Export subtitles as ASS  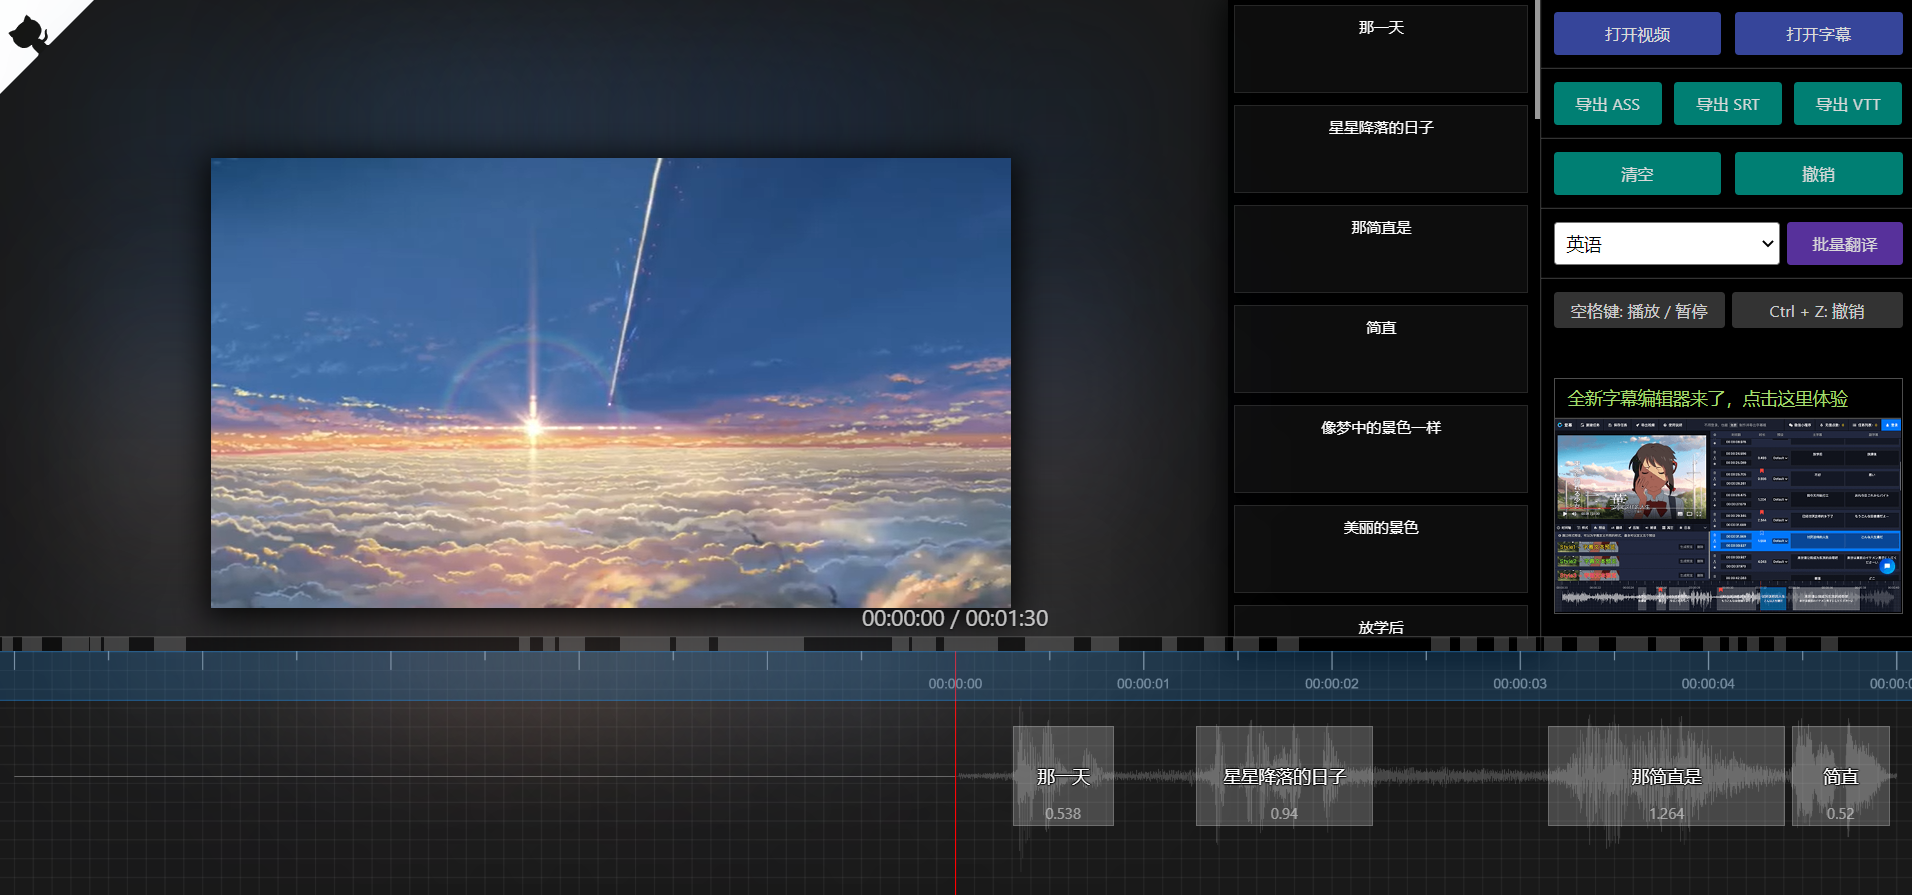[x=1607, y=104]
